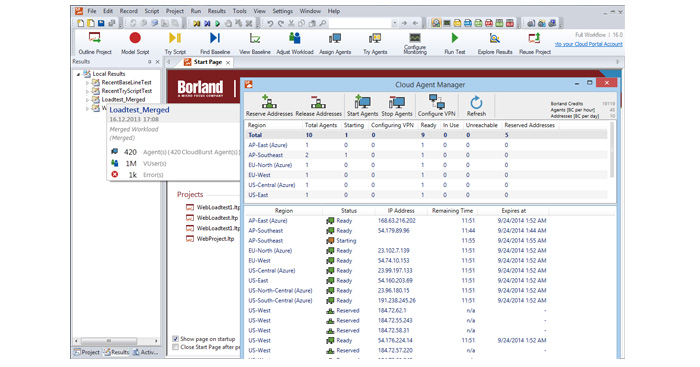
Task: Open the Script menu
Action: tap(151, 11)
